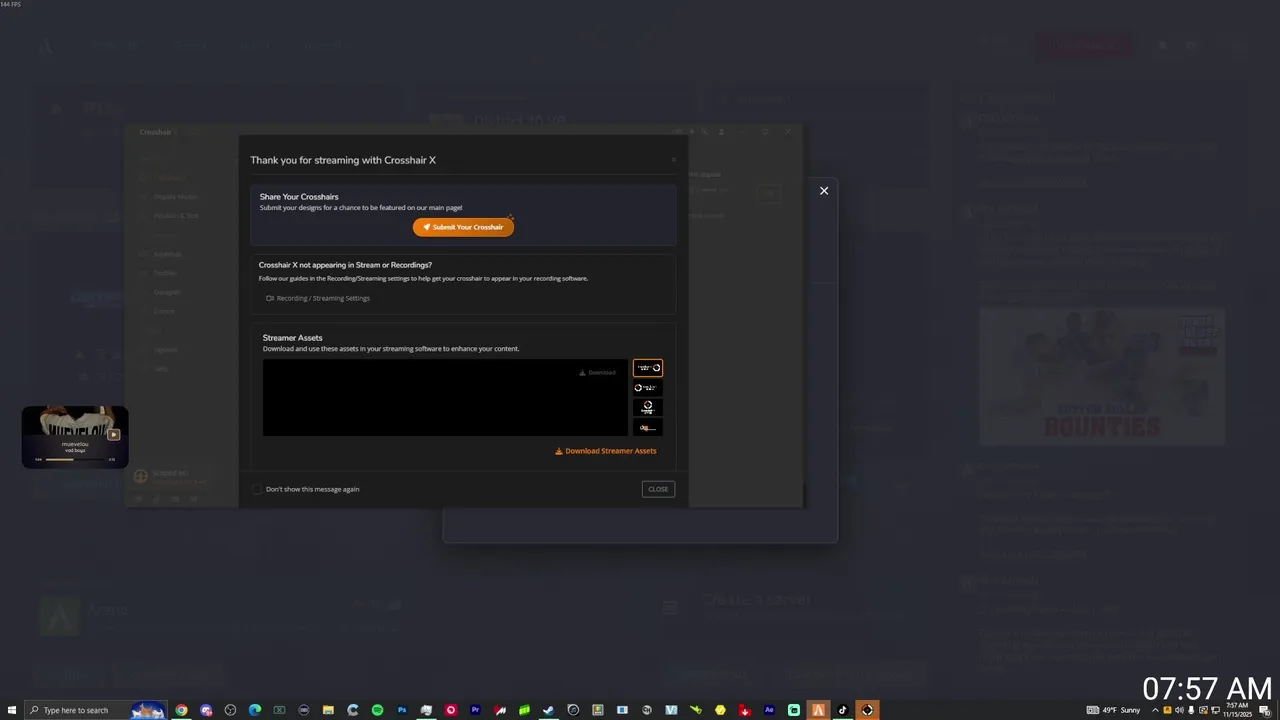Click the Thank you for streaming with Crosshair X title
This screenshot has height=720, width=1280.
point(343,160)
